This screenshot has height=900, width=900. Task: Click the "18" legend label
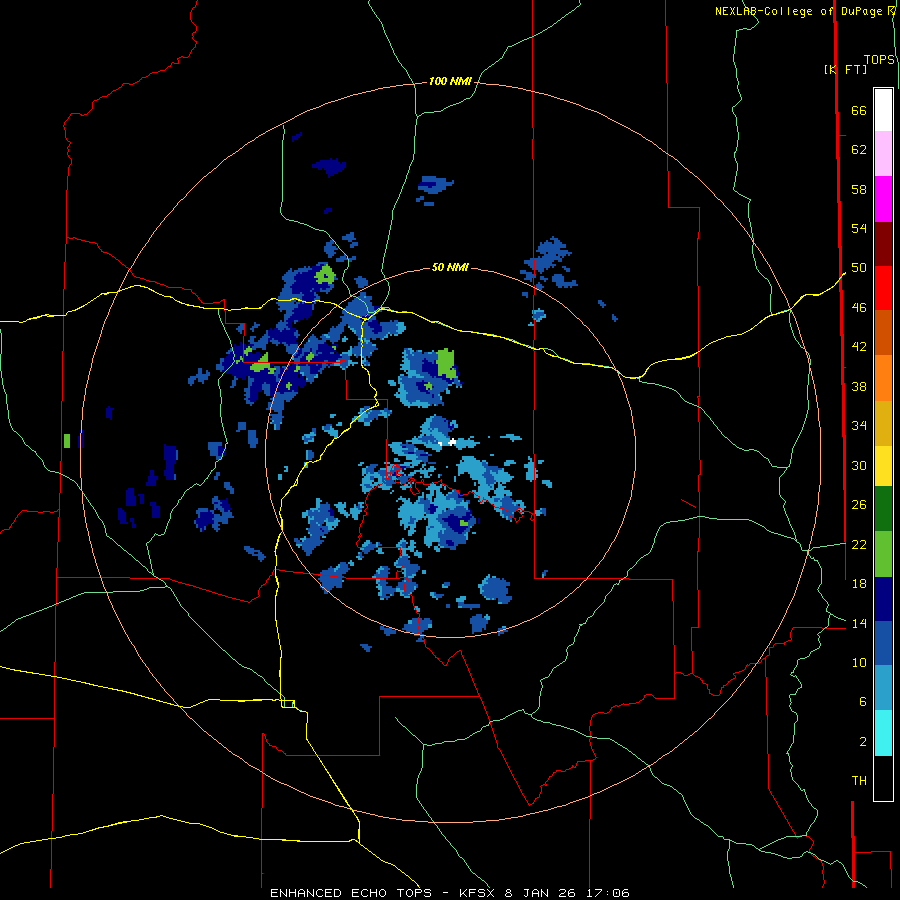pyautogui.click(x=859, y=584)
